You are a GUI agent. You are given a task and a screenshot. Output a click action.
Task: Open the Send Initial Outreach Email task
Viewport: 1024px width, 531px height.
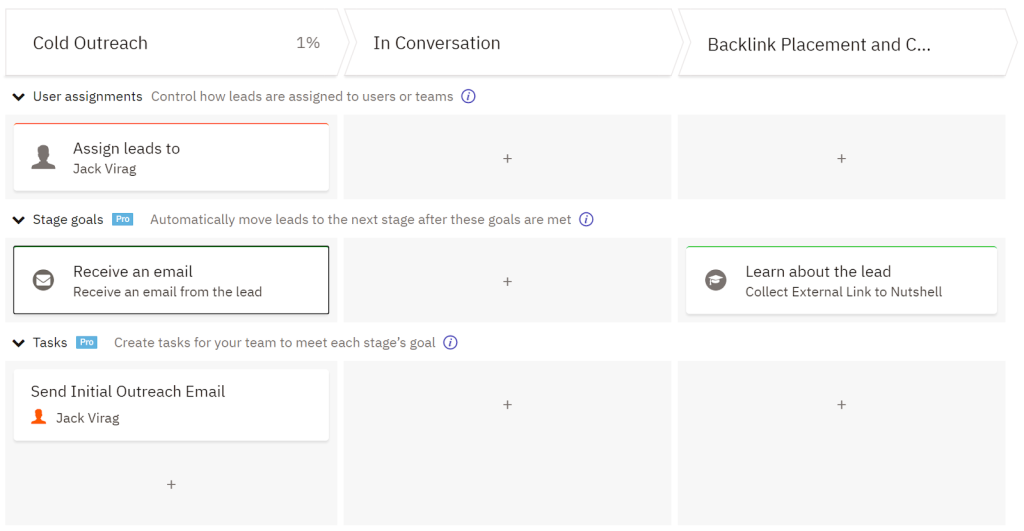pyautogui.click(x=171, y=405)
